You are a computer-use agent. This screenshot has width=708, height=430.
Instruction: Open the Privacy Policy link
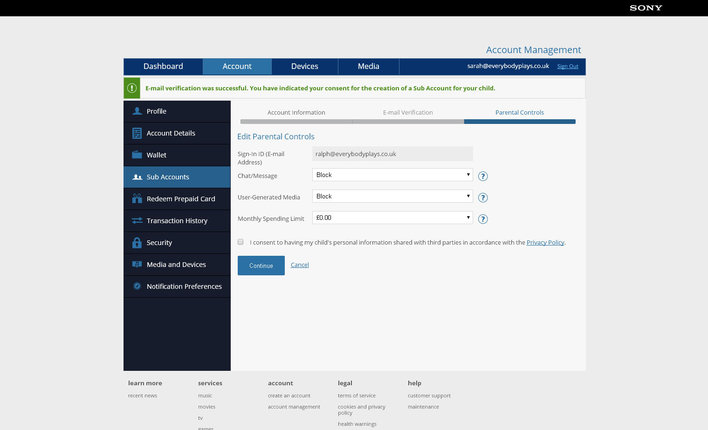pos(545,242)
